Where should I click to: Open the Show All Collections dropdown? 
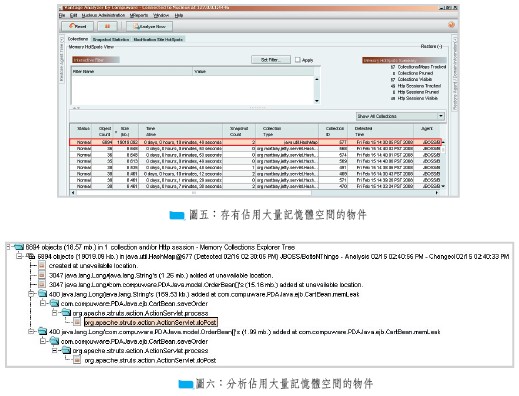[400, 116]
